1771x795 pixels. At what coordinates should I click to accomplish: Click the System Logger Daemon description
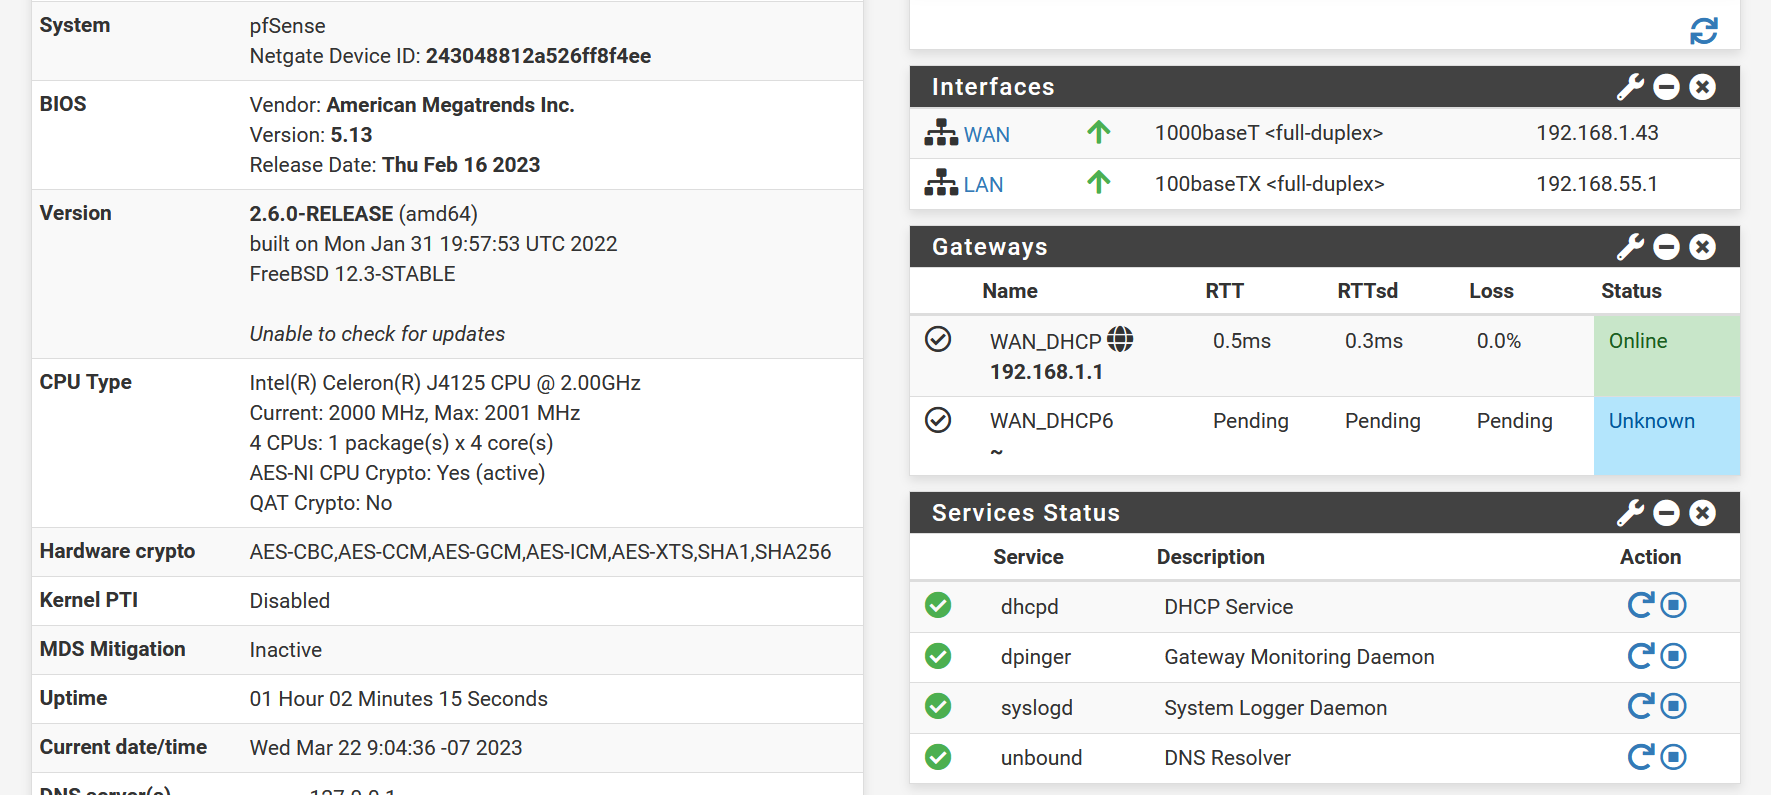pos(1275,708)
